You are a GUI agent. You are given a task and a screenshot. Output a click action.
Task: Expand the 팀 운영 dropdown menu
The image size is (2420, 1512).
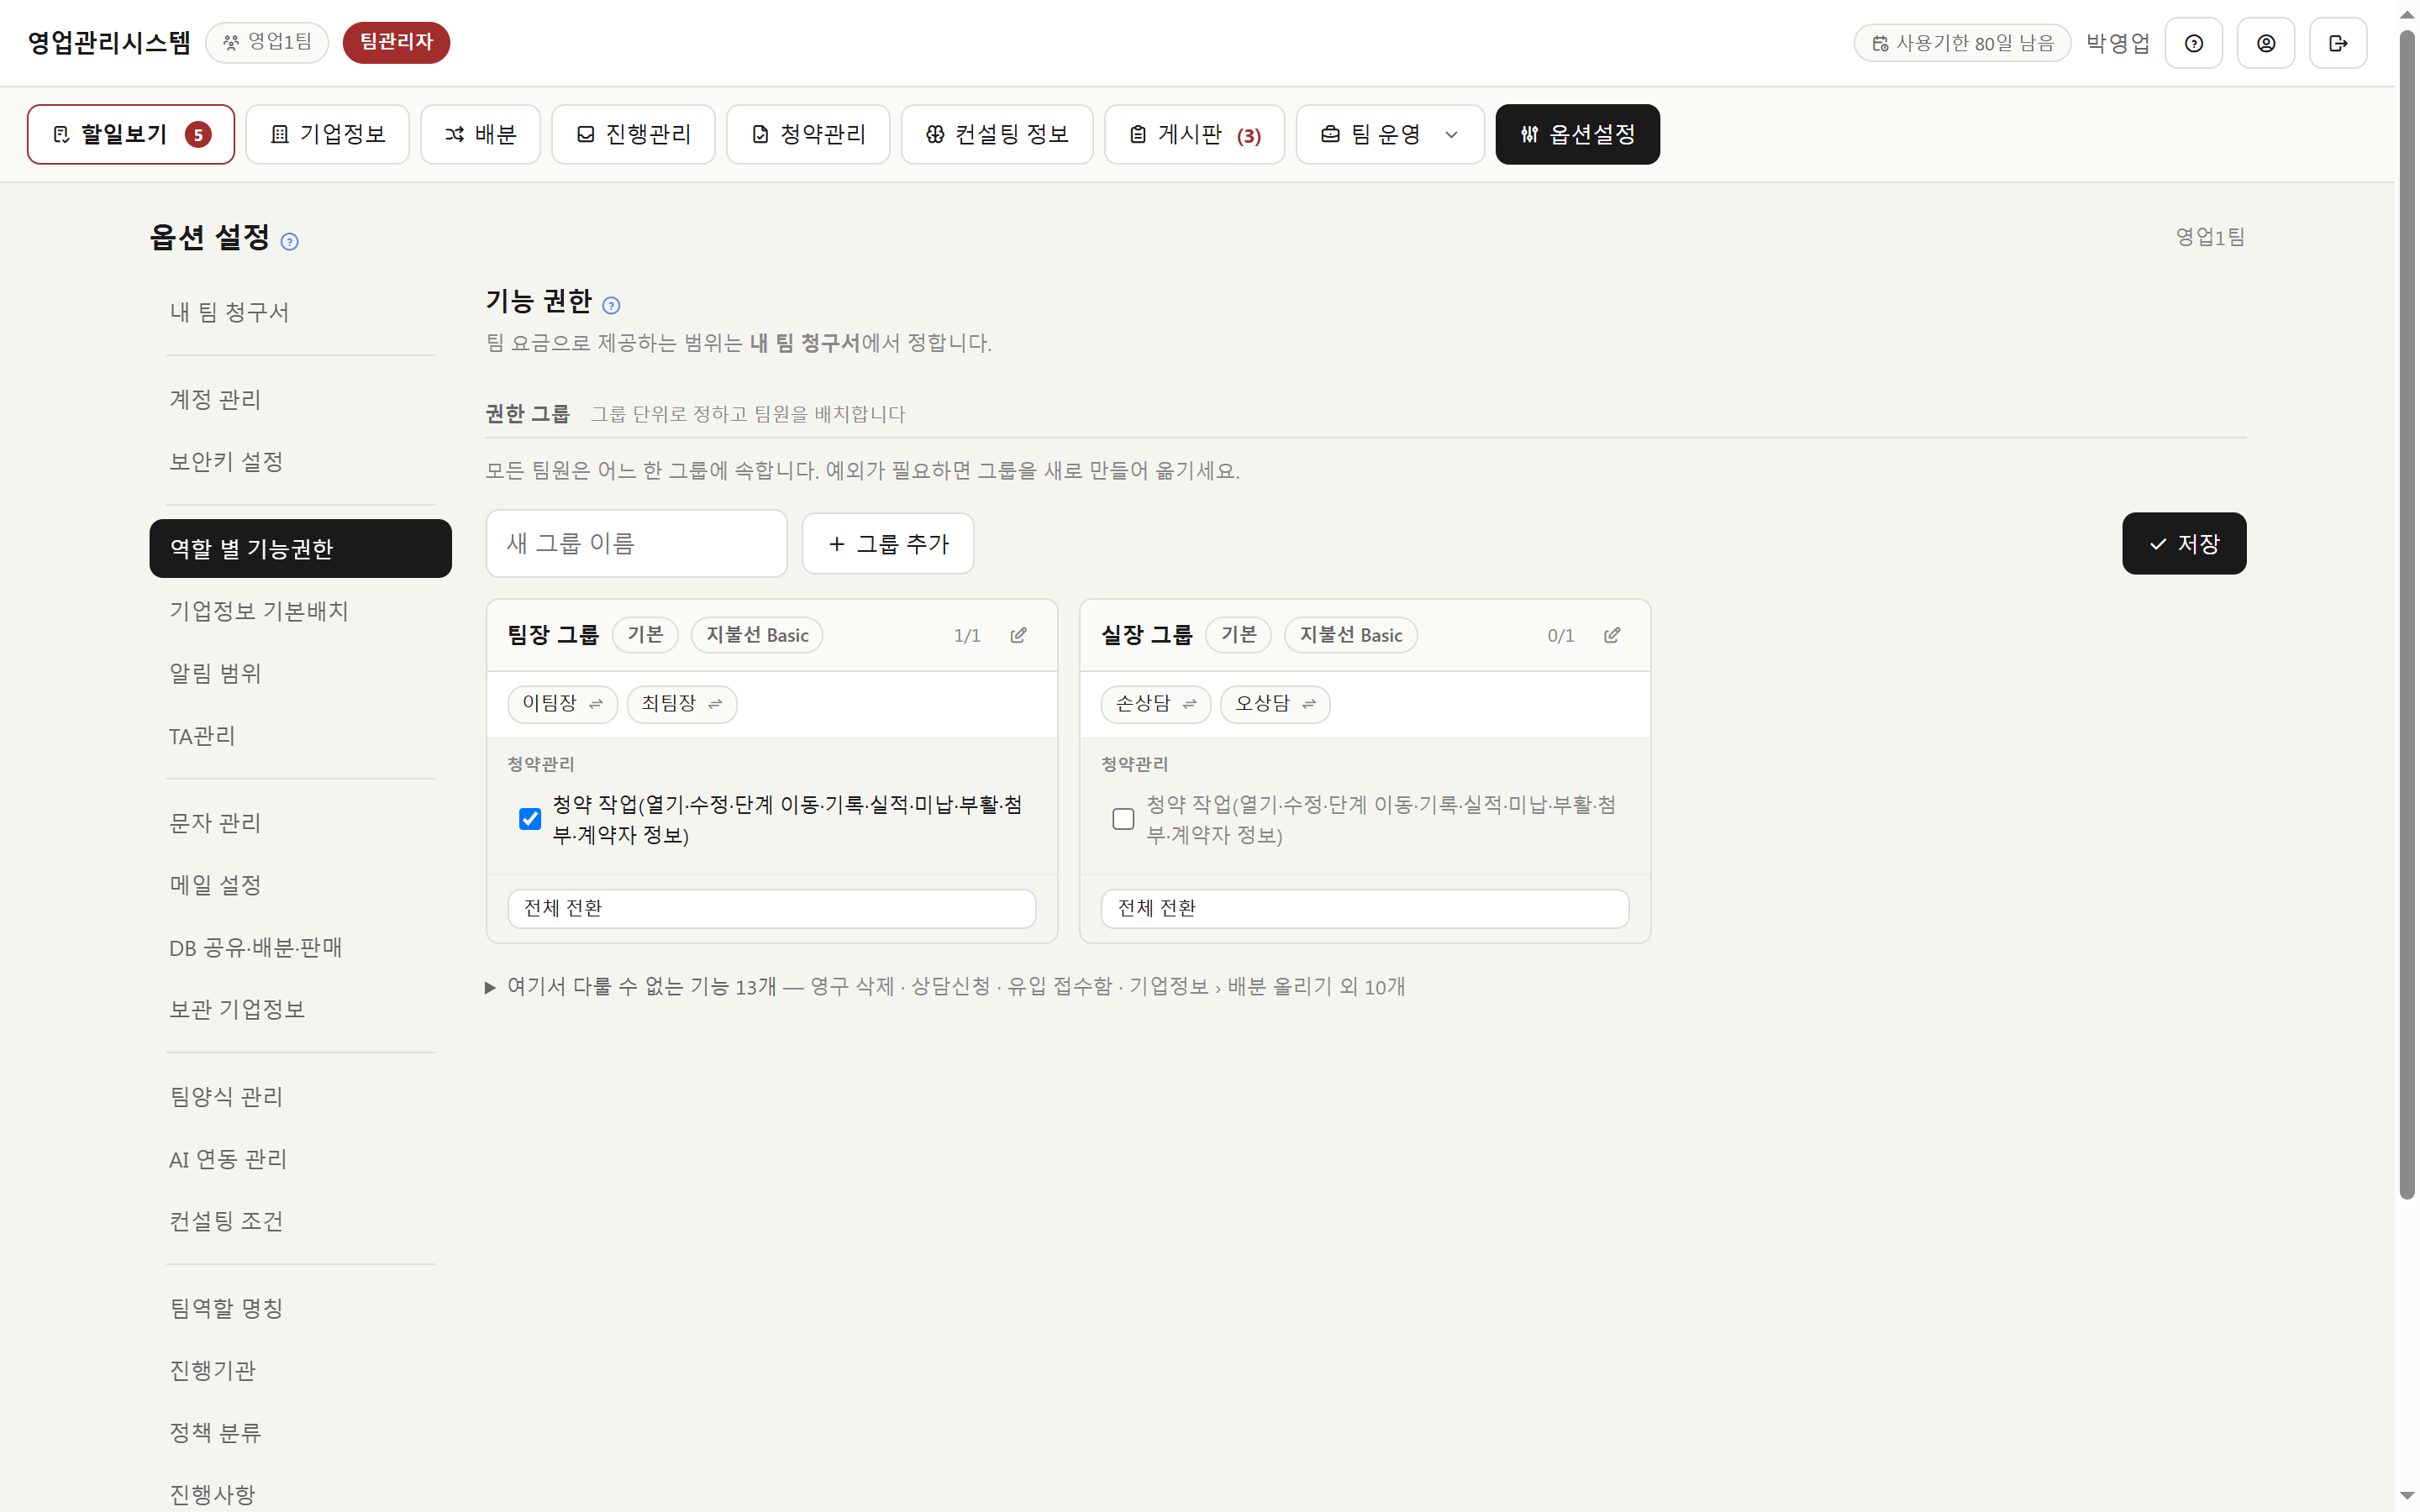point(1389,134)
